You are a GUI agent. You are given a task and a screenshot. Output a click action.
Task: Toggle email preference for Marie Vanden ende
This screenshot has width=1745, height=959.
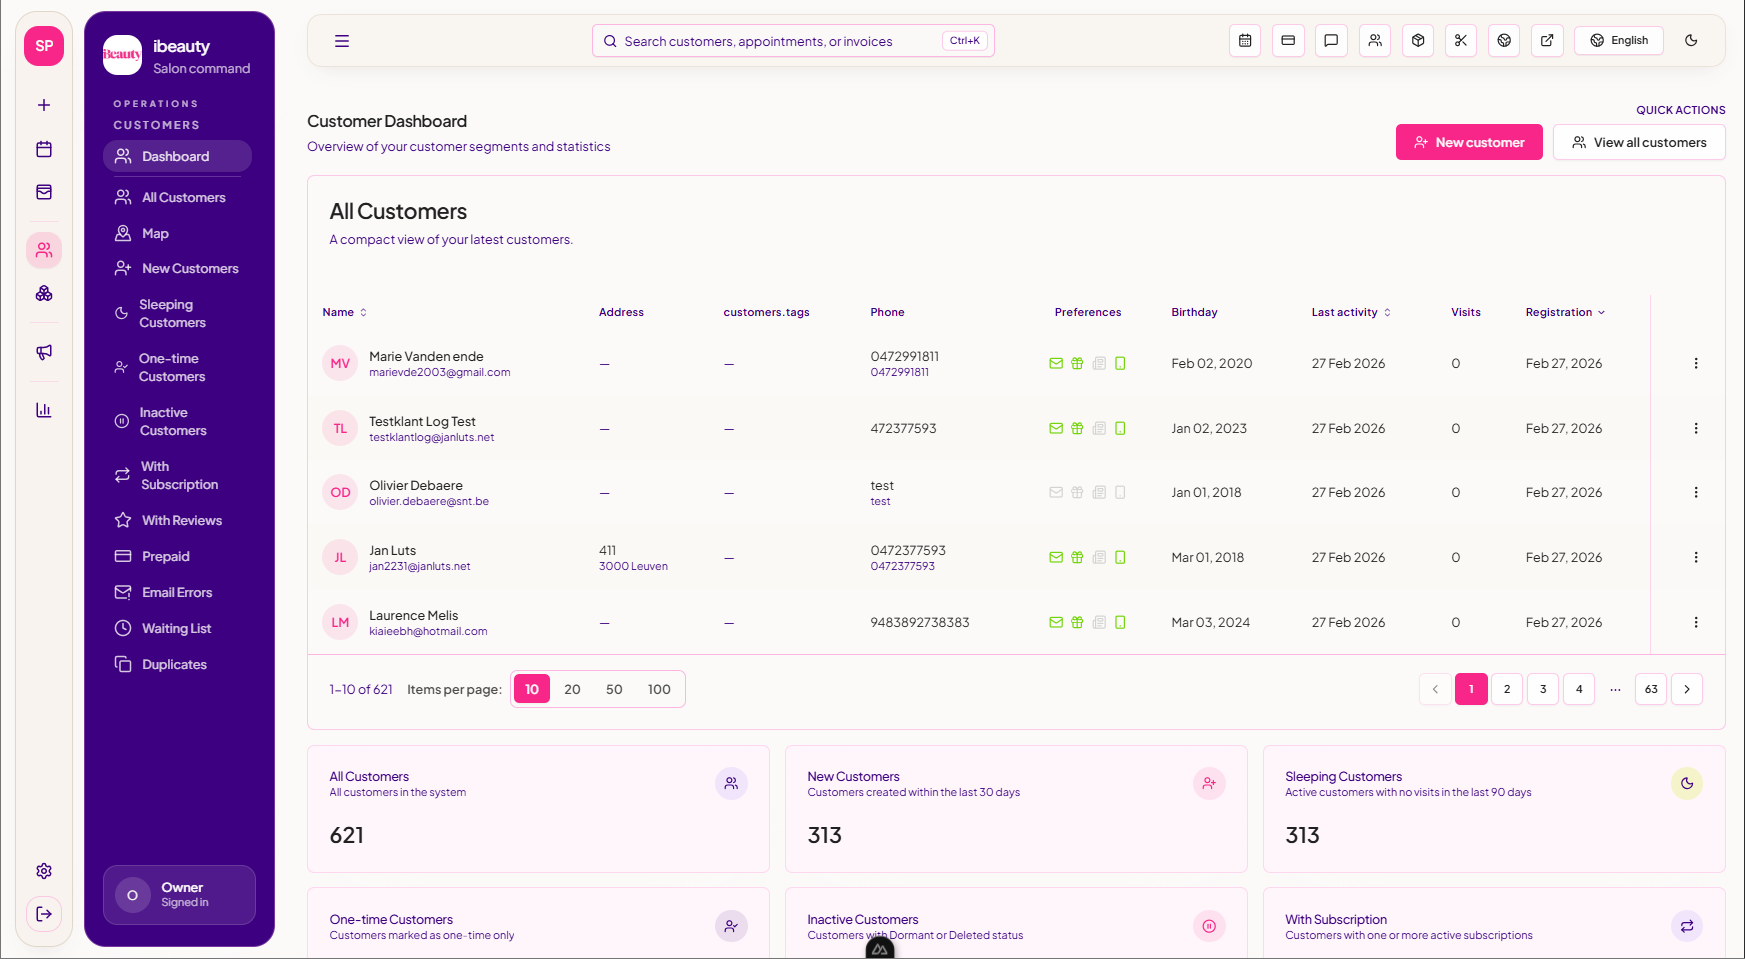(1056, 363)
